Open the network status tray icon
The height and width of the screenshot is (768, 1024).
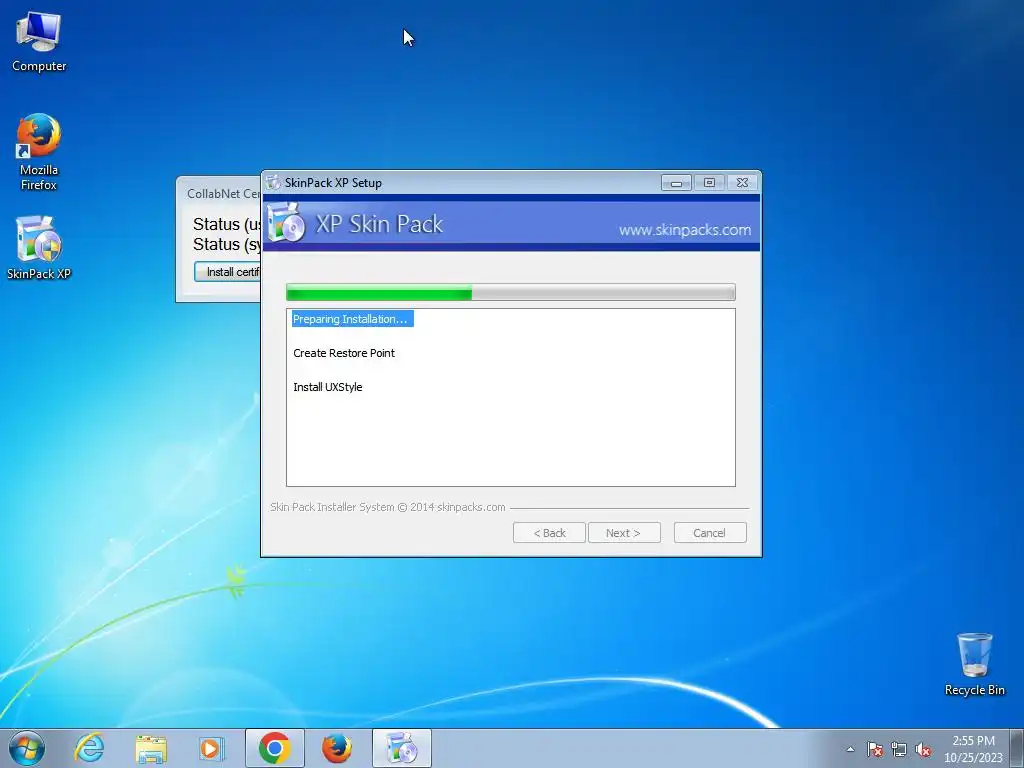[x=899, y=750]
